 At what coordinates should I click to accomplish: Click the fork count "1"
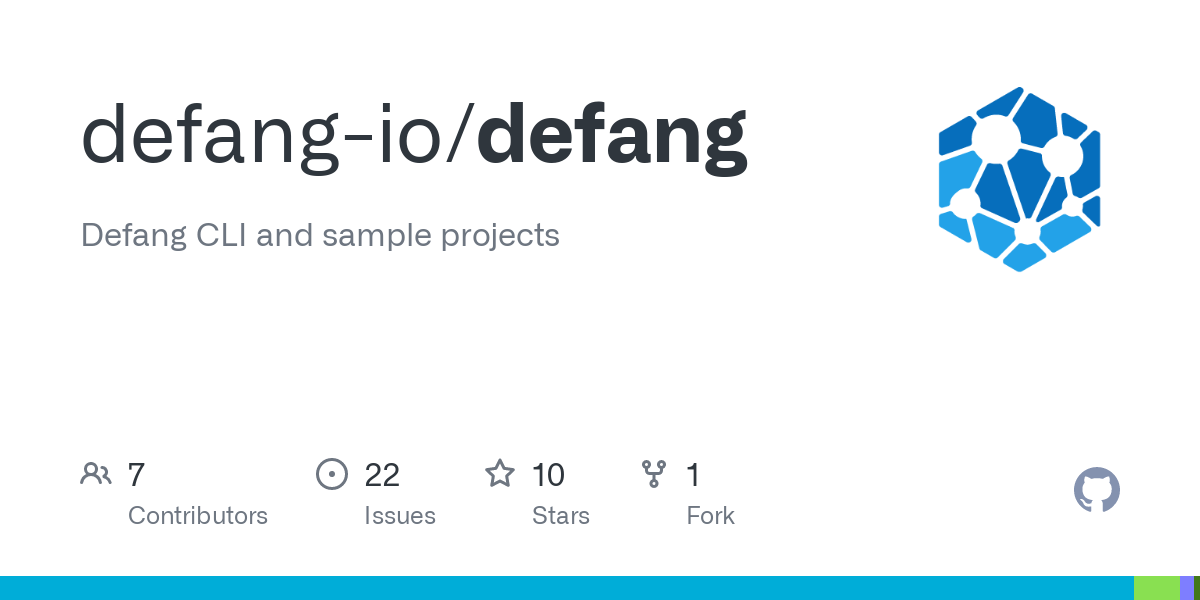coord(693,474)
